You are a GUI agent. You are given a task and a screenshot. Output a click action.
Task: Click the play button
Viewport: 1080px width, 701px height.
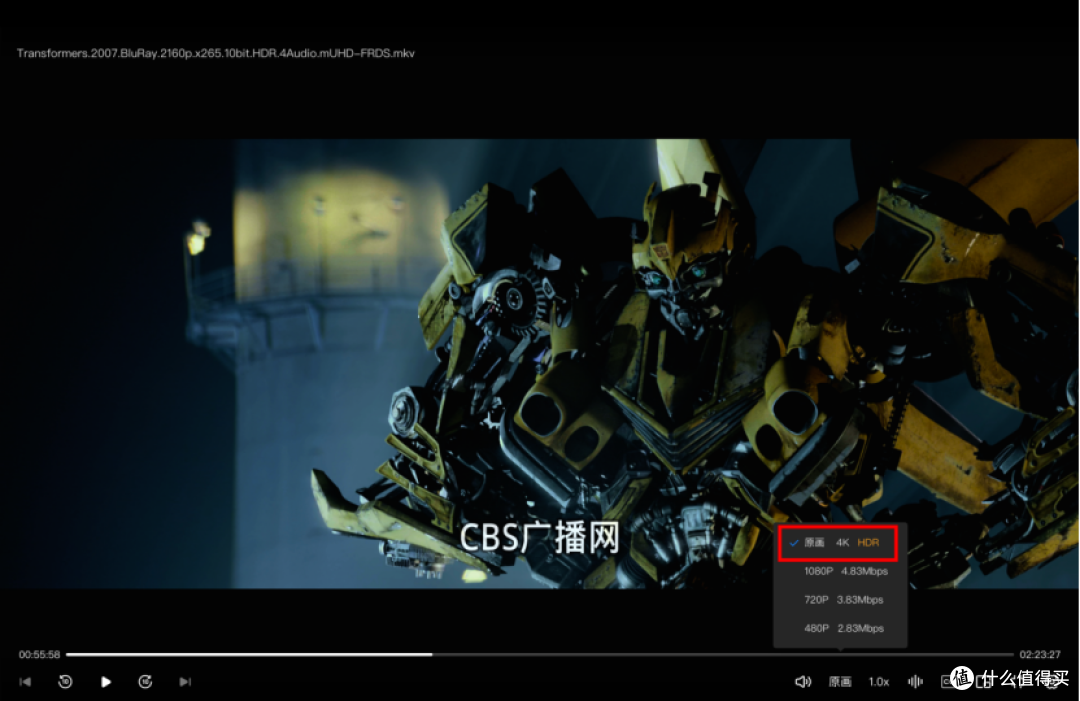point(105,682)
